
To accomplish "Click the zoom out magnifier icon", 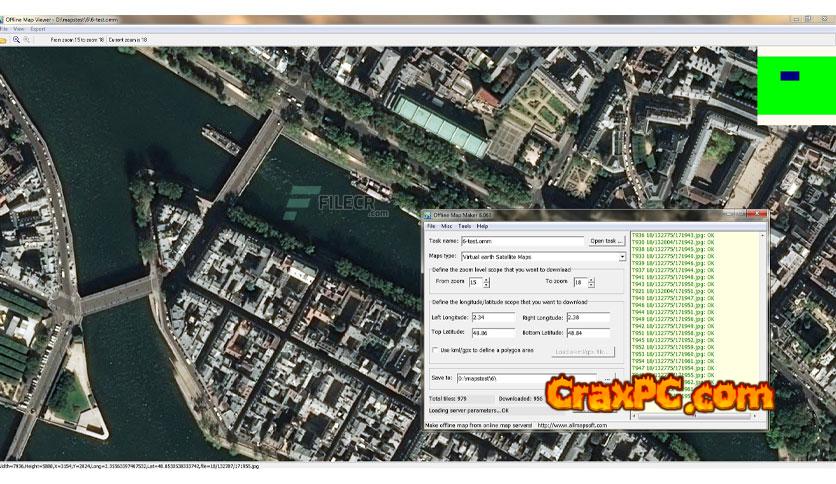I will 27,39.
